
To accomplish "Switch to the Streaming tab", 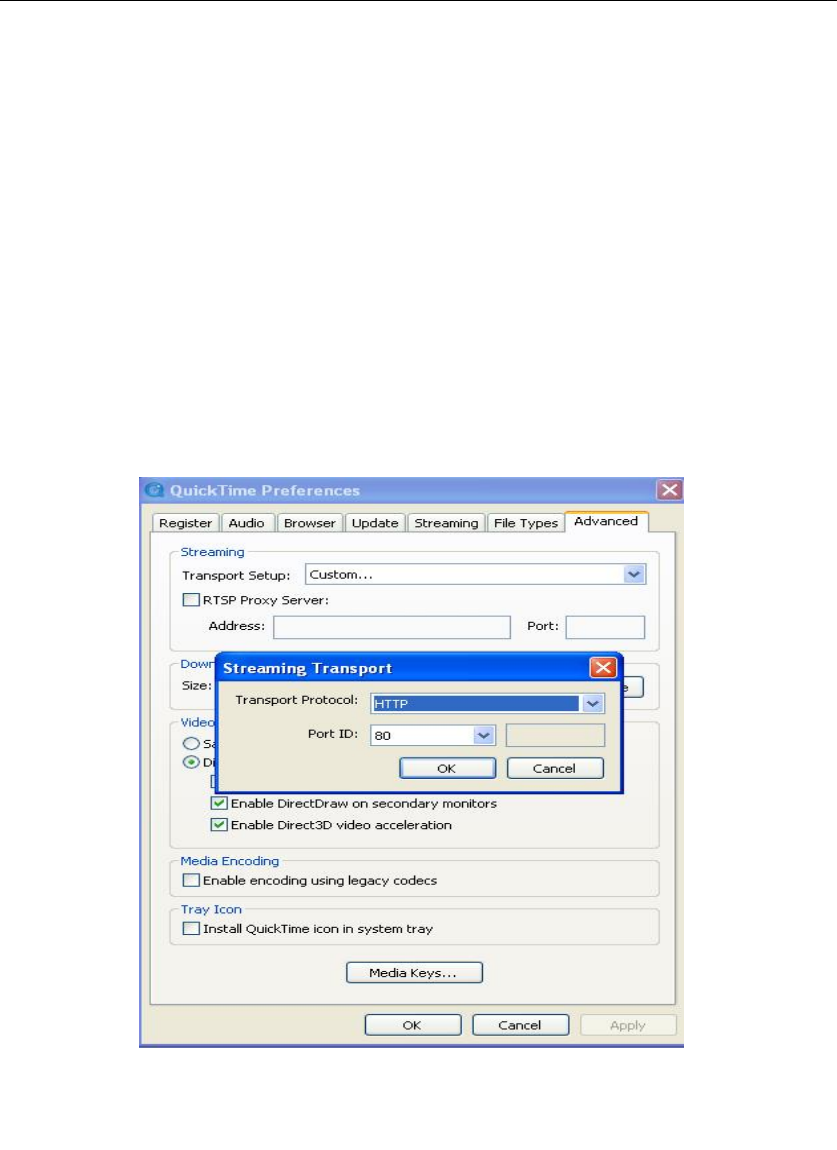I will pos(446,523).
